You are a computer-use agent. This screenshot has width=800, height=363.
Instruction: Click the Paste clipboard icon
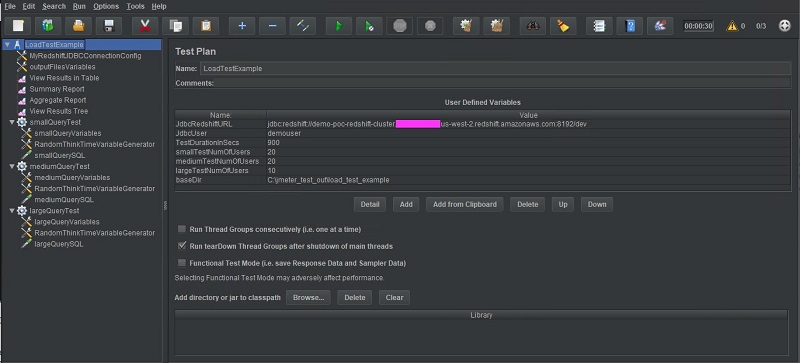[206, 26]
